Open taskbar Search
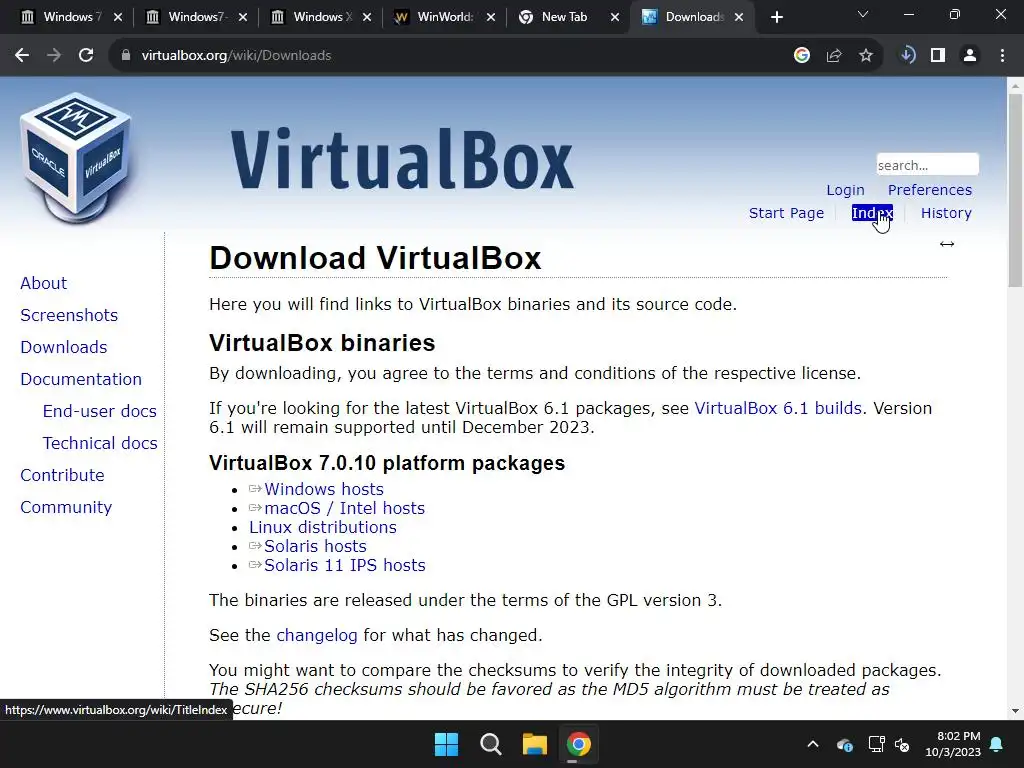 point(490,744)
